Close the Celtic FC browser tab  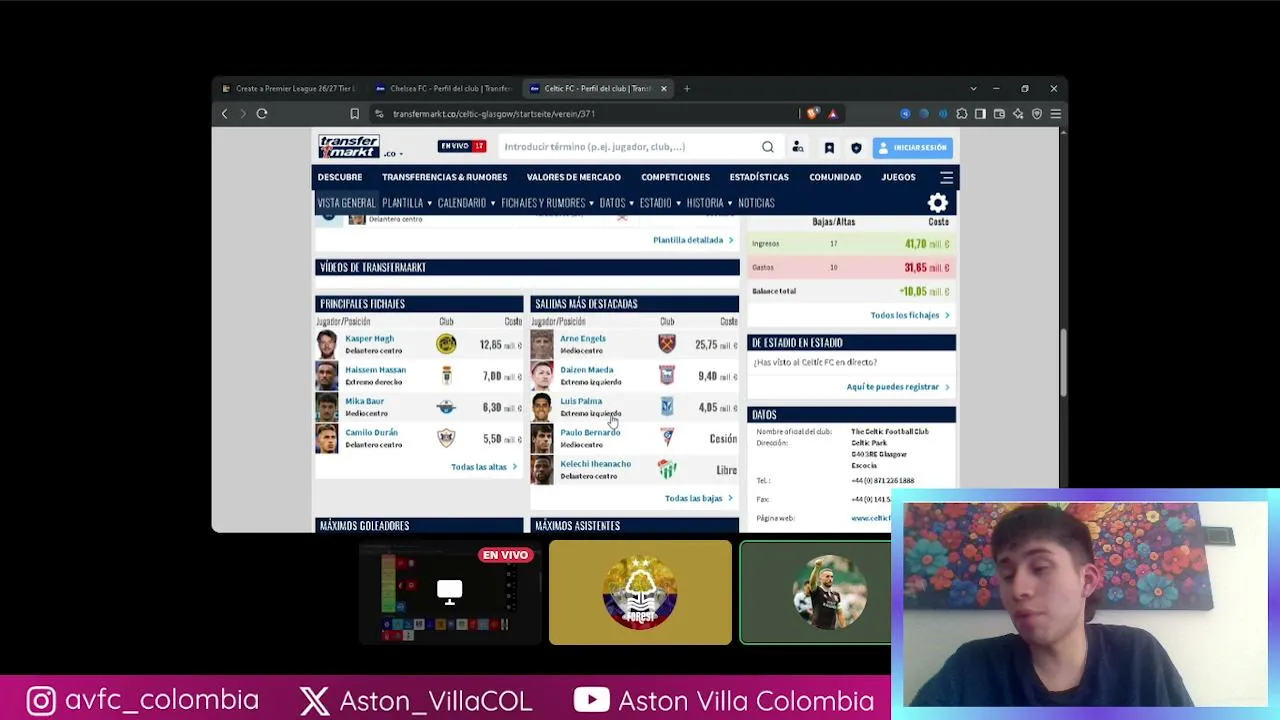point(663,89)
